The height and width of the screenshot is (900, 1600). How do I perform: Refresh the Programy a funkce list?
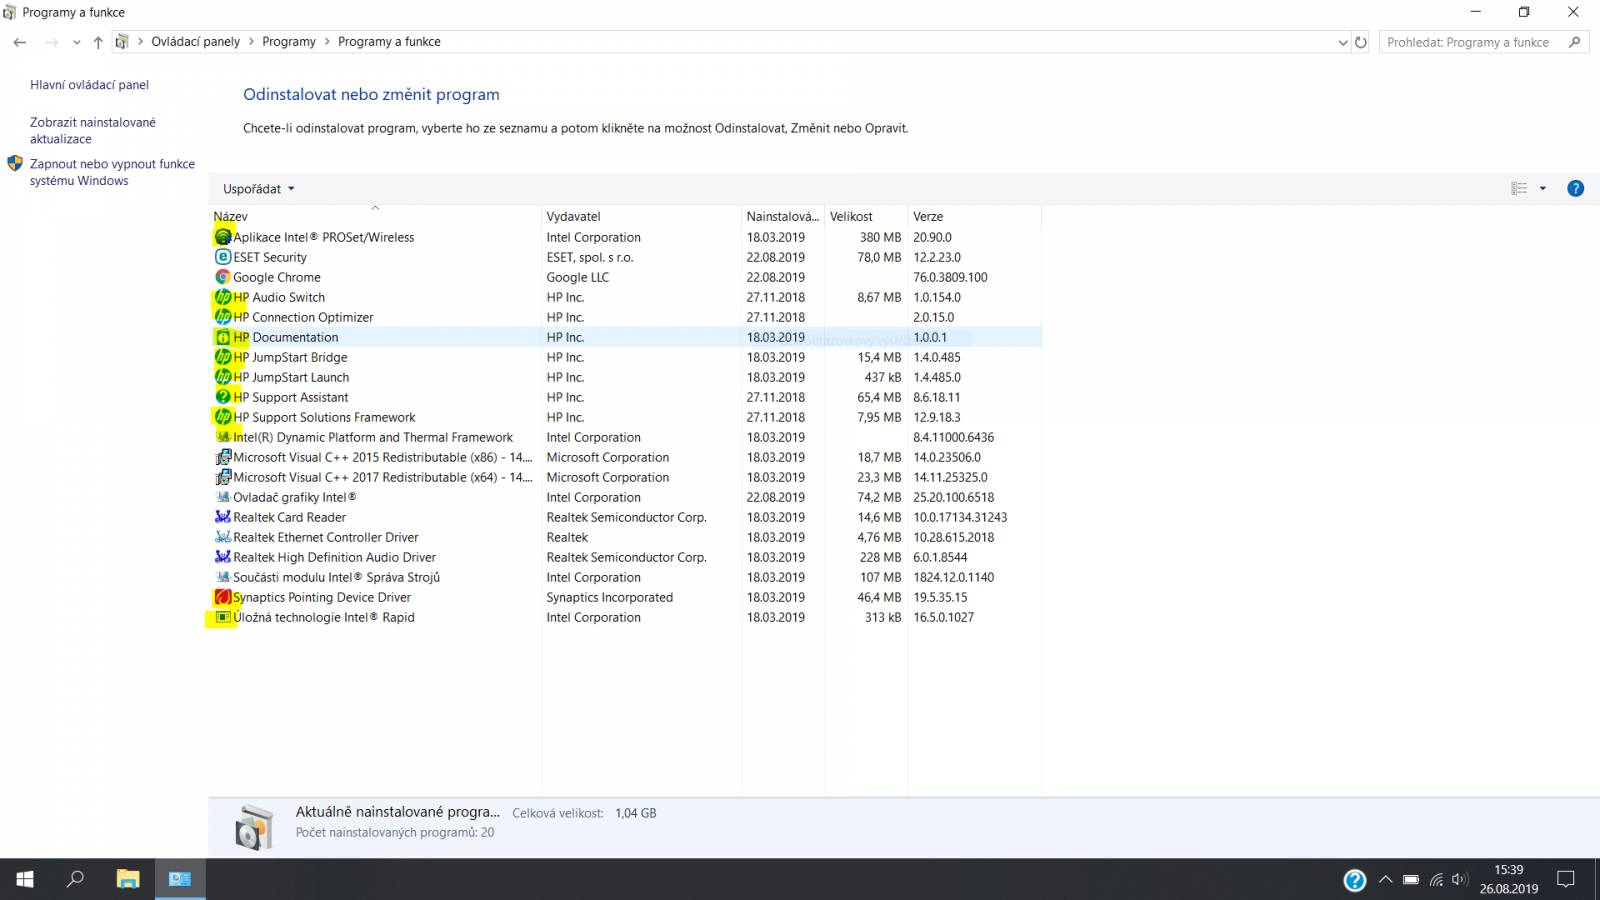click(1360, 42)
